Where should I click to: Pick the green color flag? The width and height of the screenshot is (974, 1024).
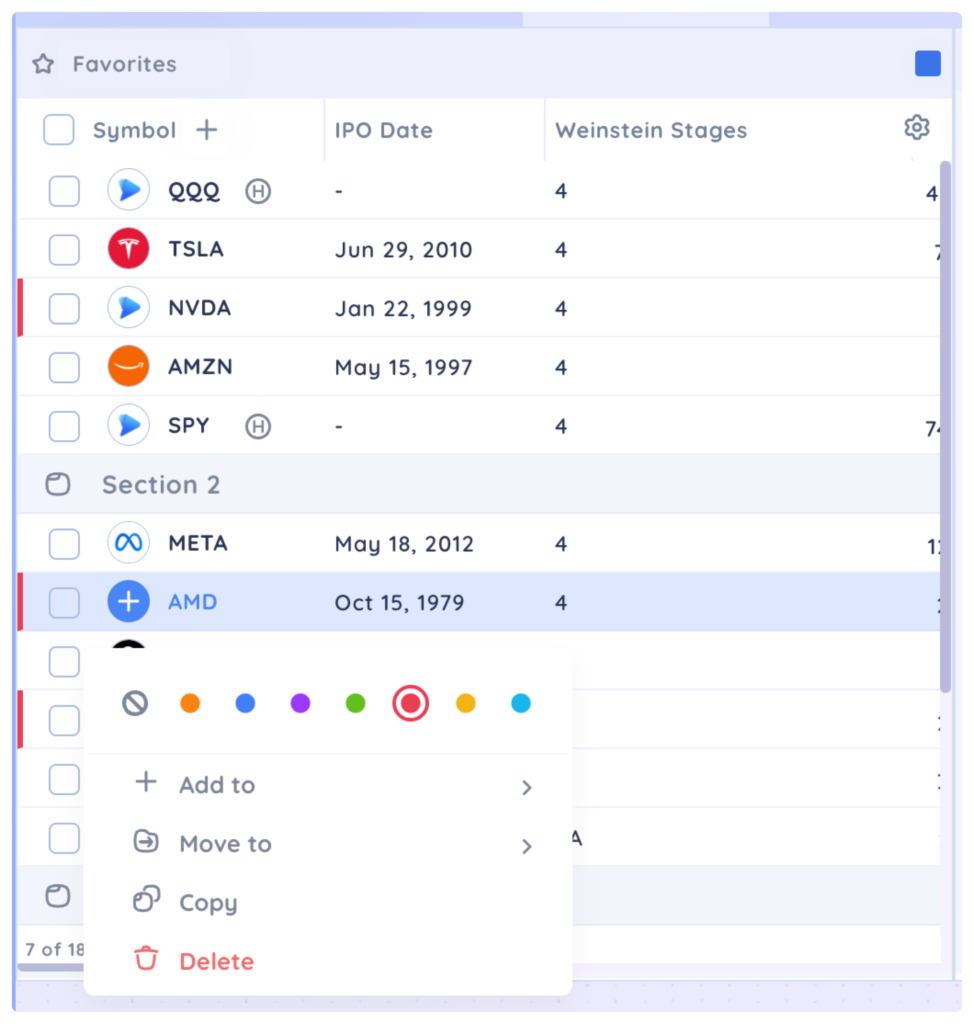point(355,703)
